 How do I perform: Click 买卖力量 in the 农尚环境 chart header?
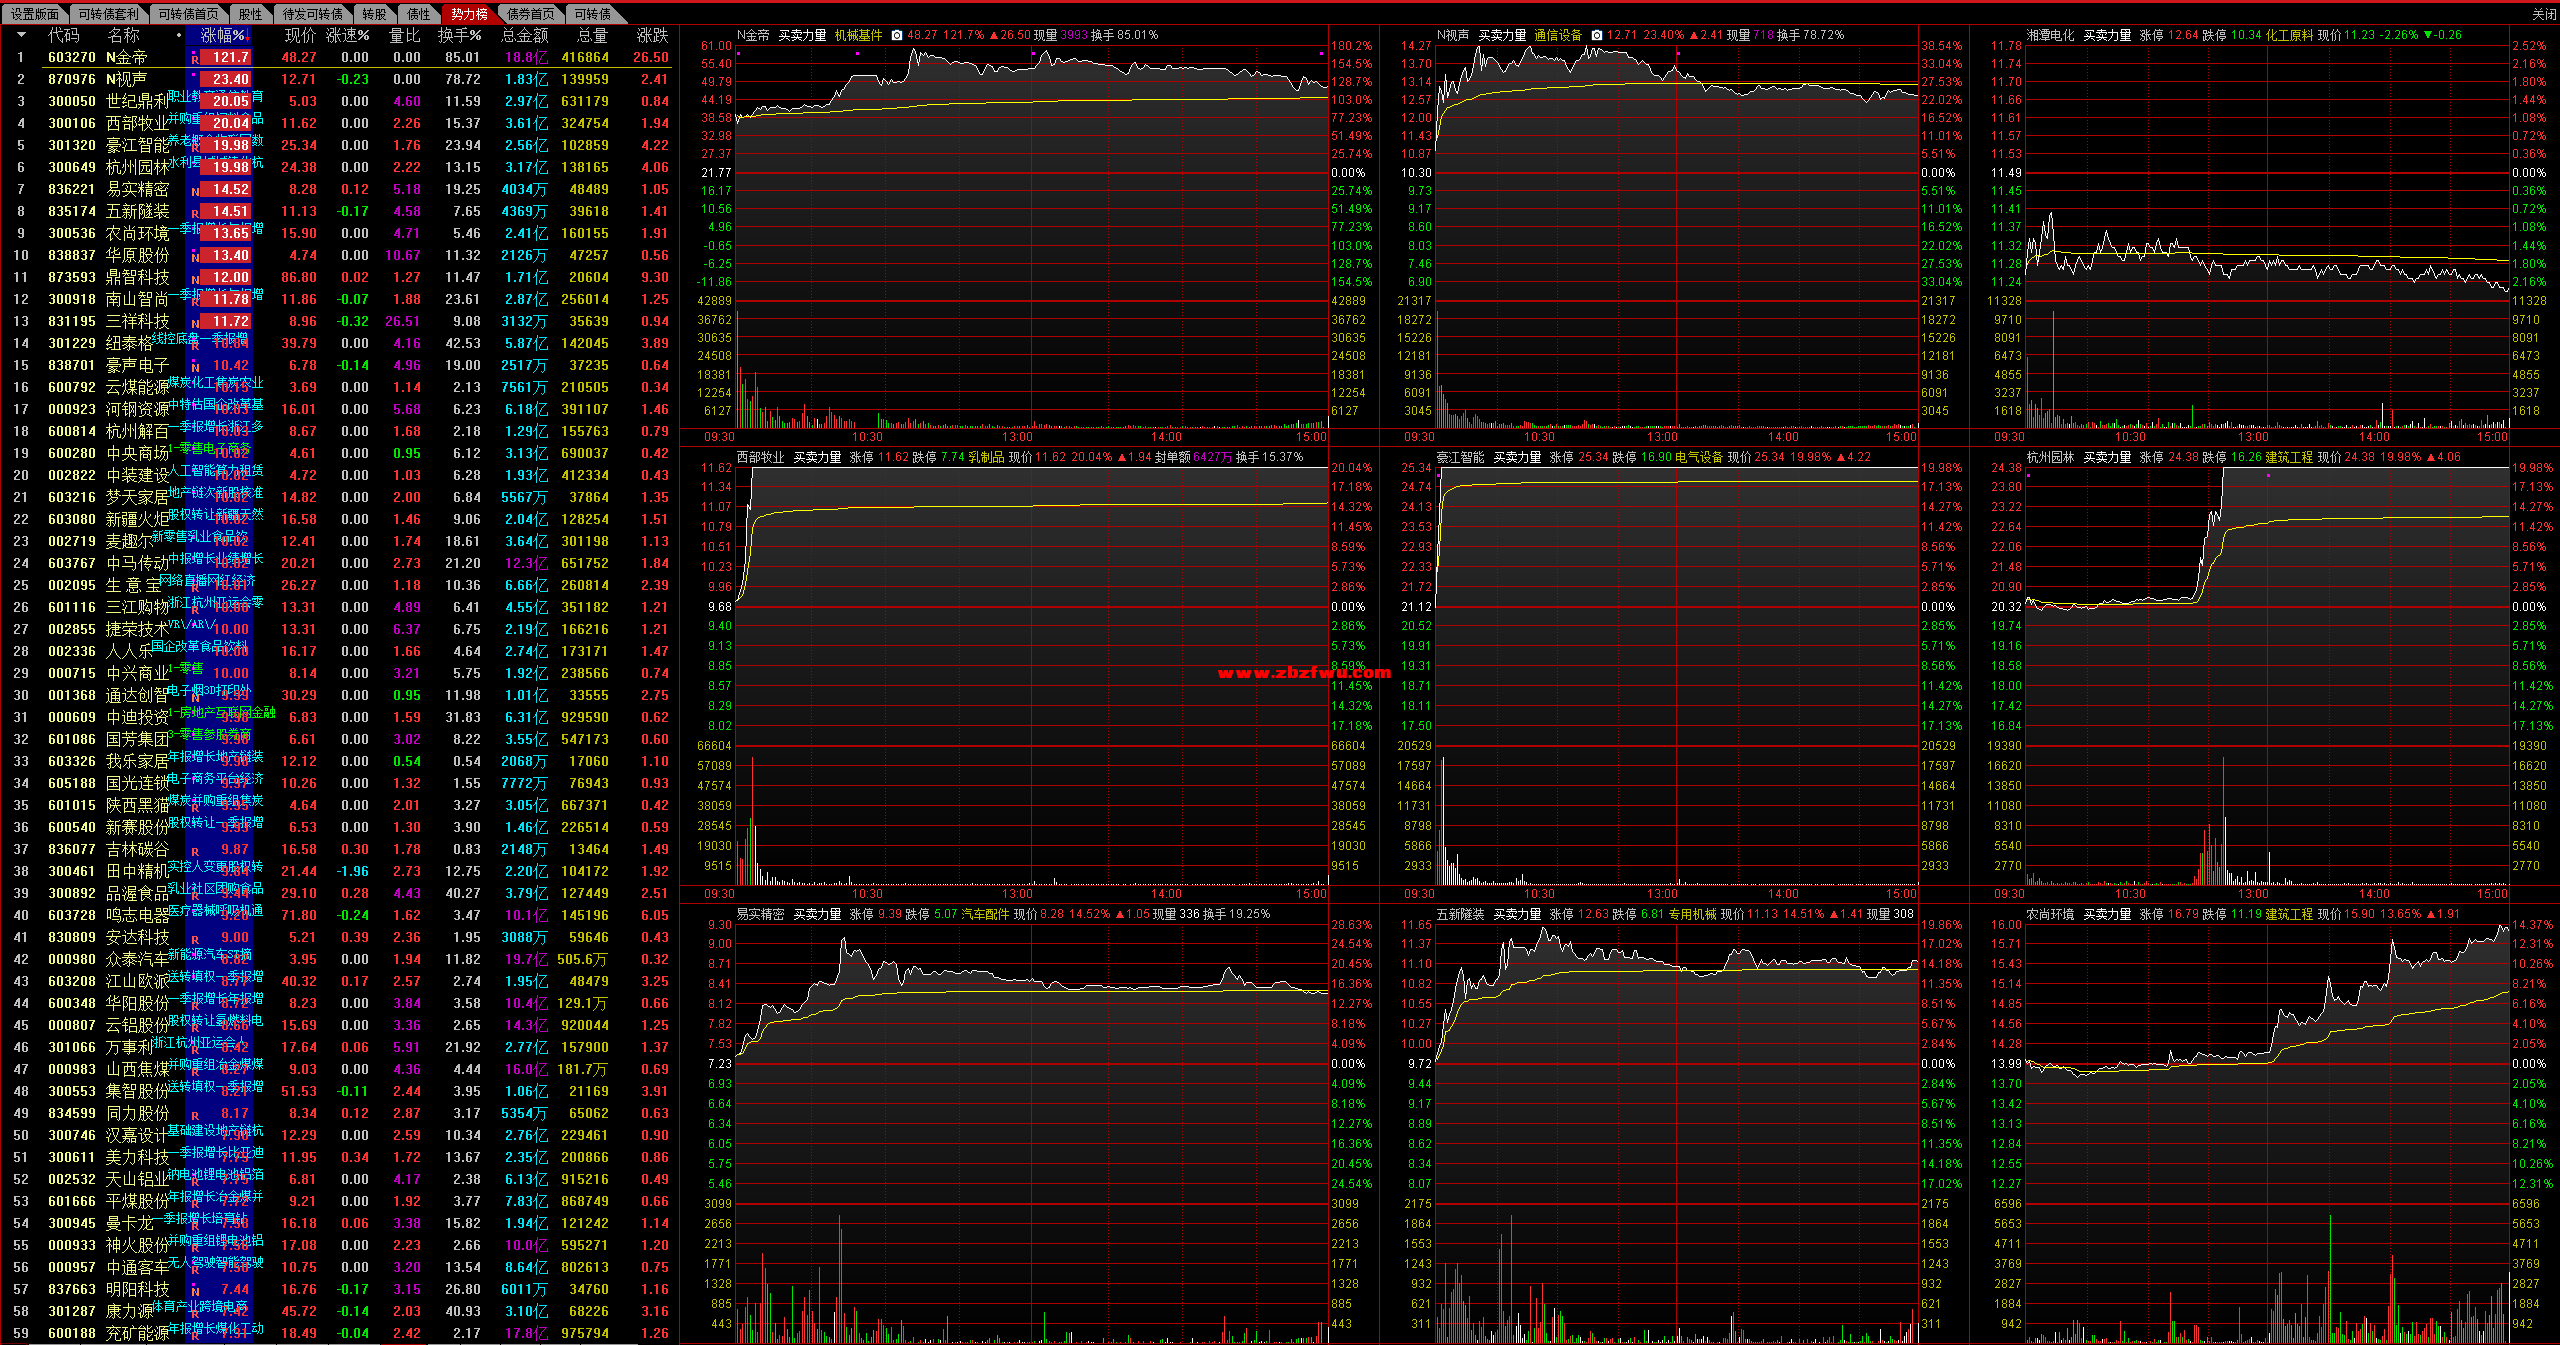[2107, 914]
